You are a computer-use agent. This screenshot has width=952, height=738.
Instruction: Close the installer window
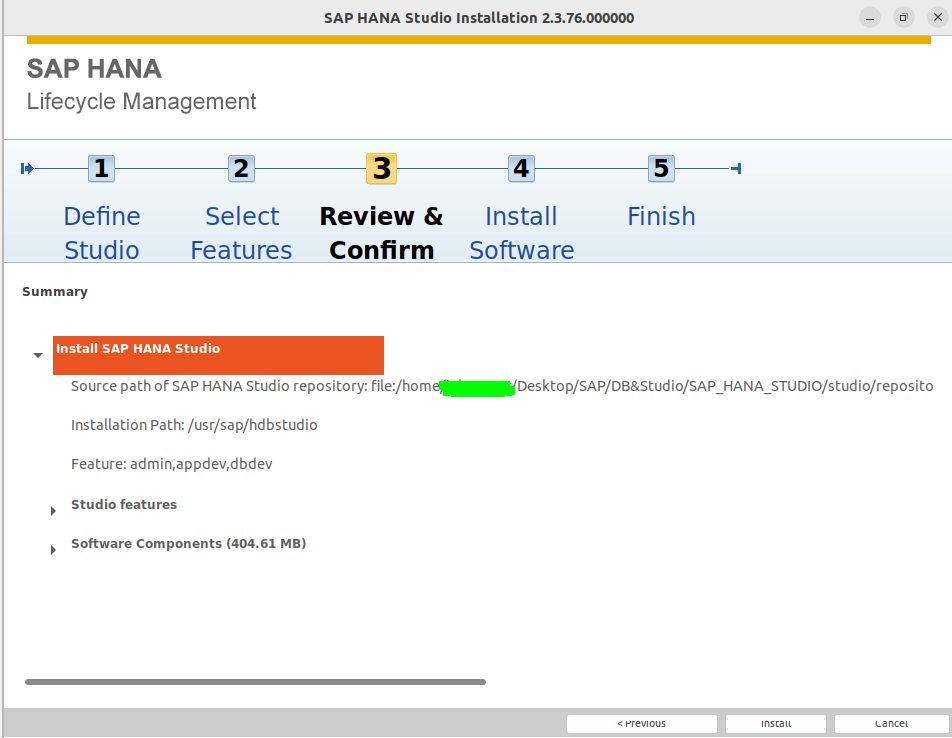pos(937,18)
